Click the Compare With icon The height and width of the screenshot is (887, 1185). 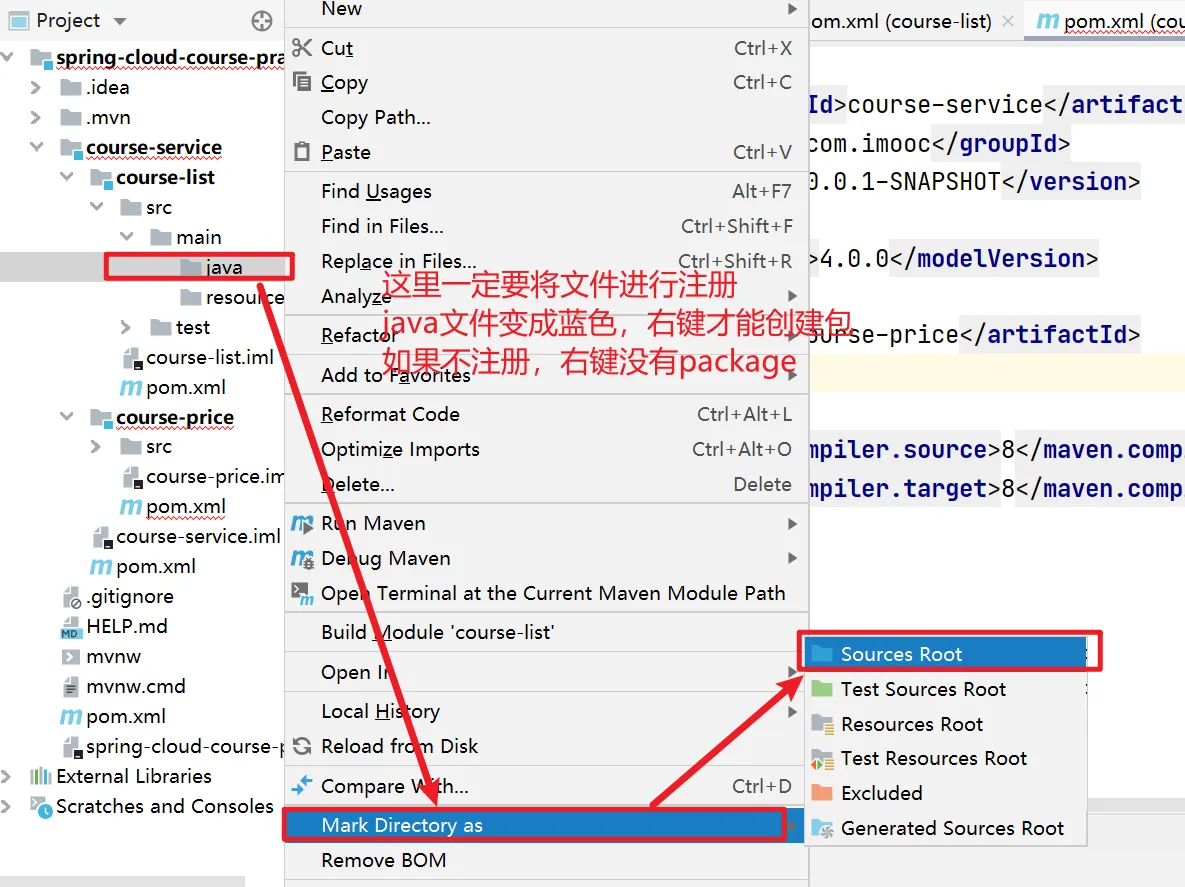302,786
